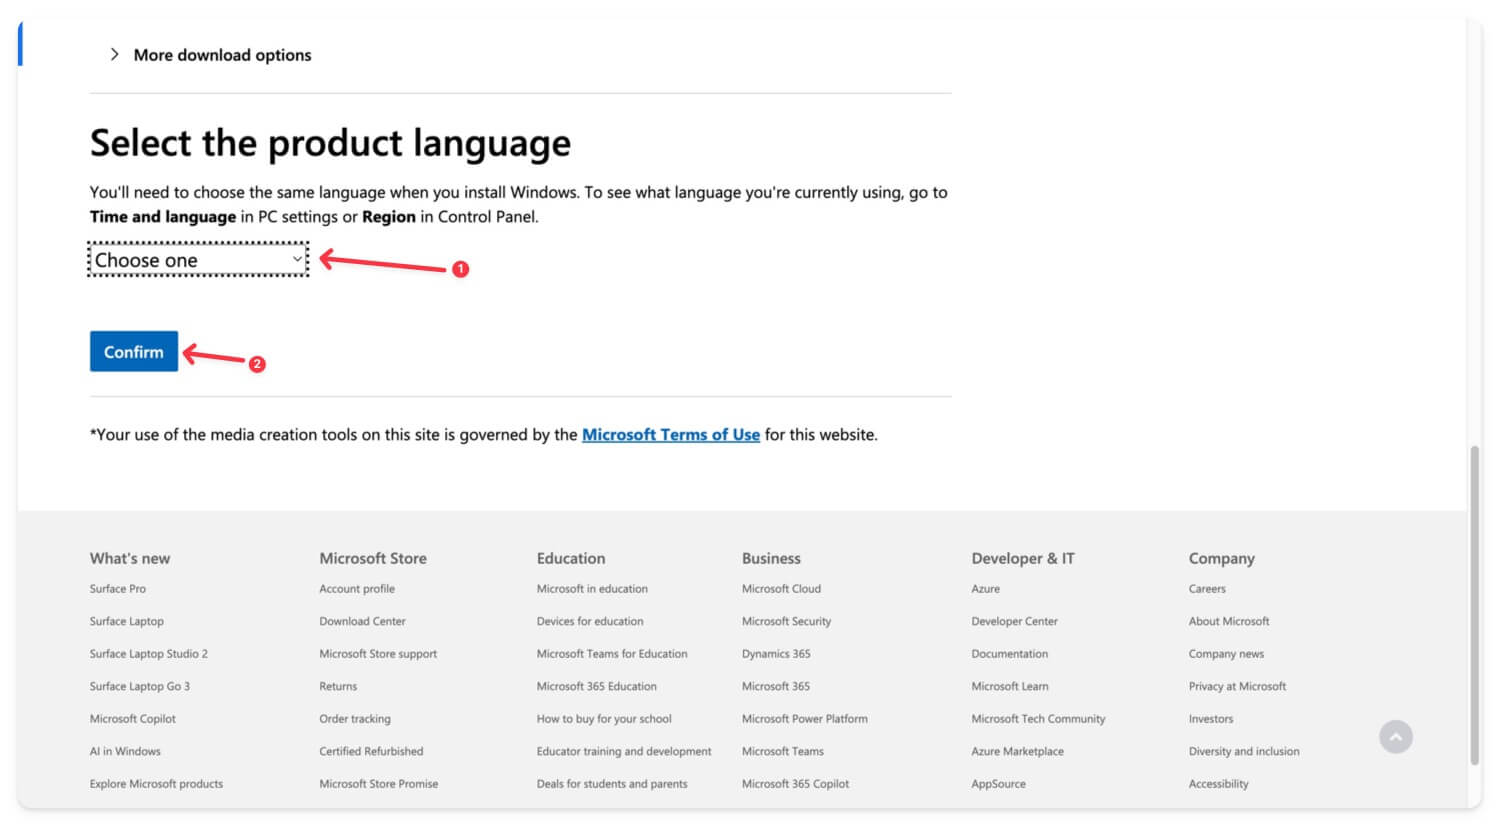Open AppSource link

tap(998, 784)
